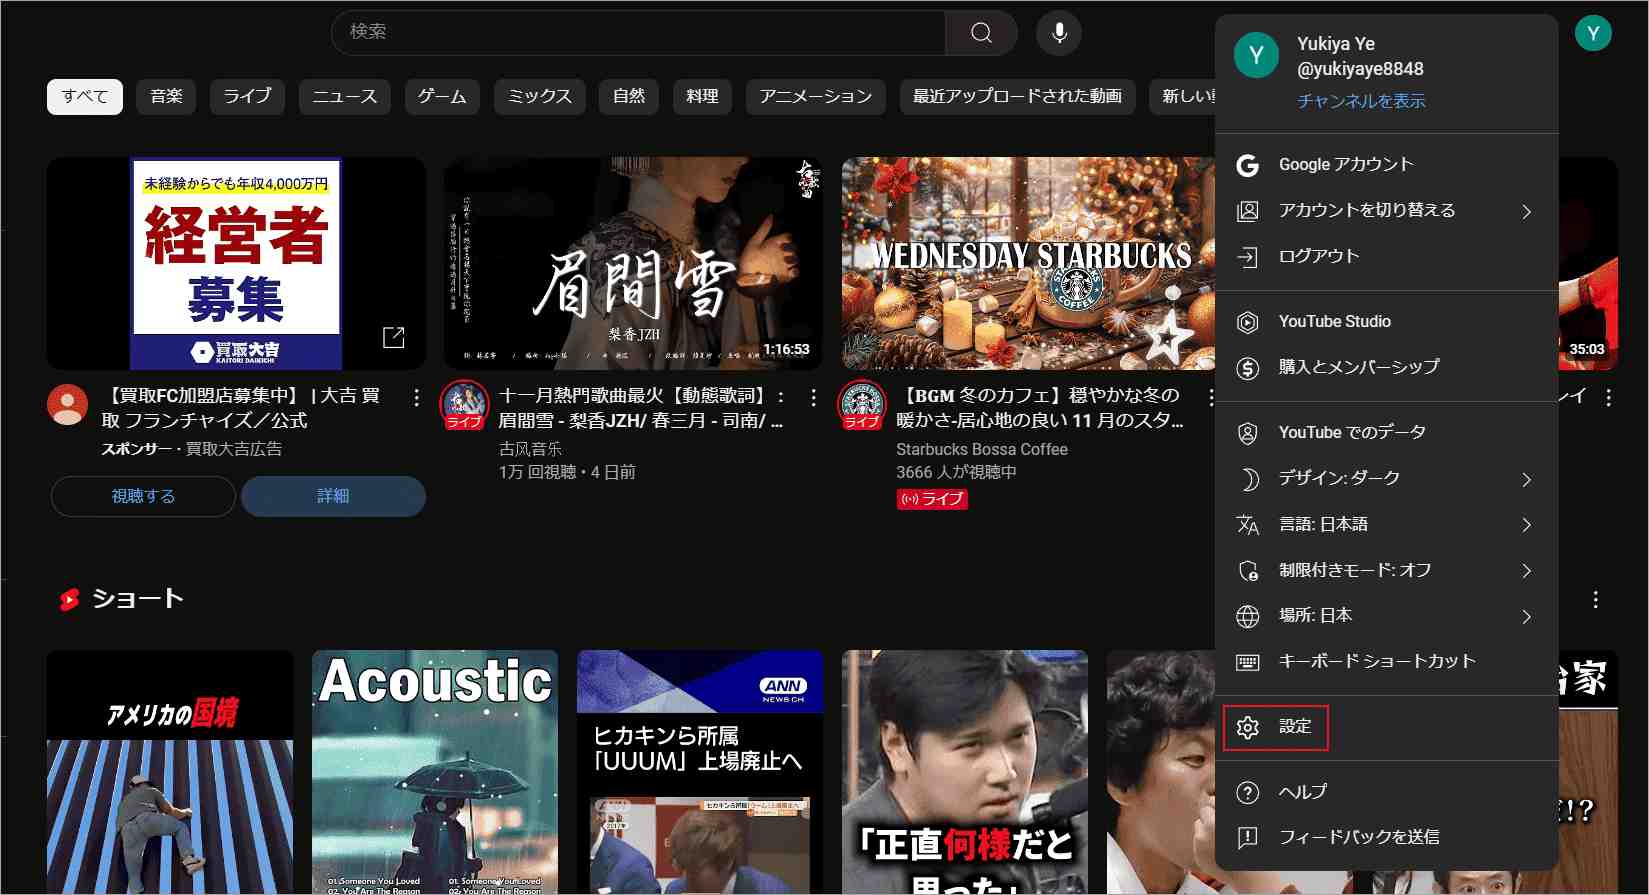Open 設定 menu item
This screenshot has height=895, width=1649.
click(1386, 727)
